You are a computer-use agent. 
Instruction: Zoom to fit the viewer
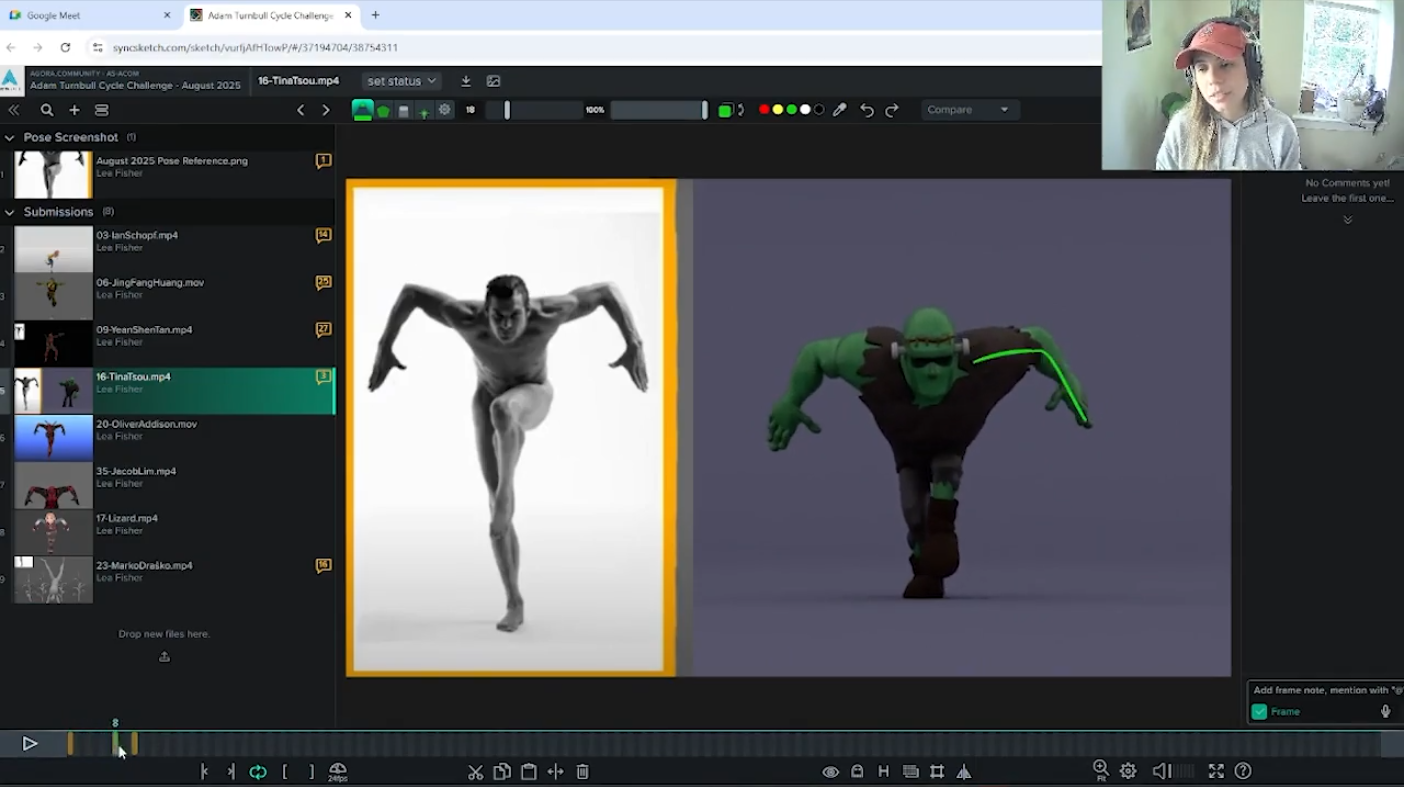pyautogui.click(x=1101, y=770)
